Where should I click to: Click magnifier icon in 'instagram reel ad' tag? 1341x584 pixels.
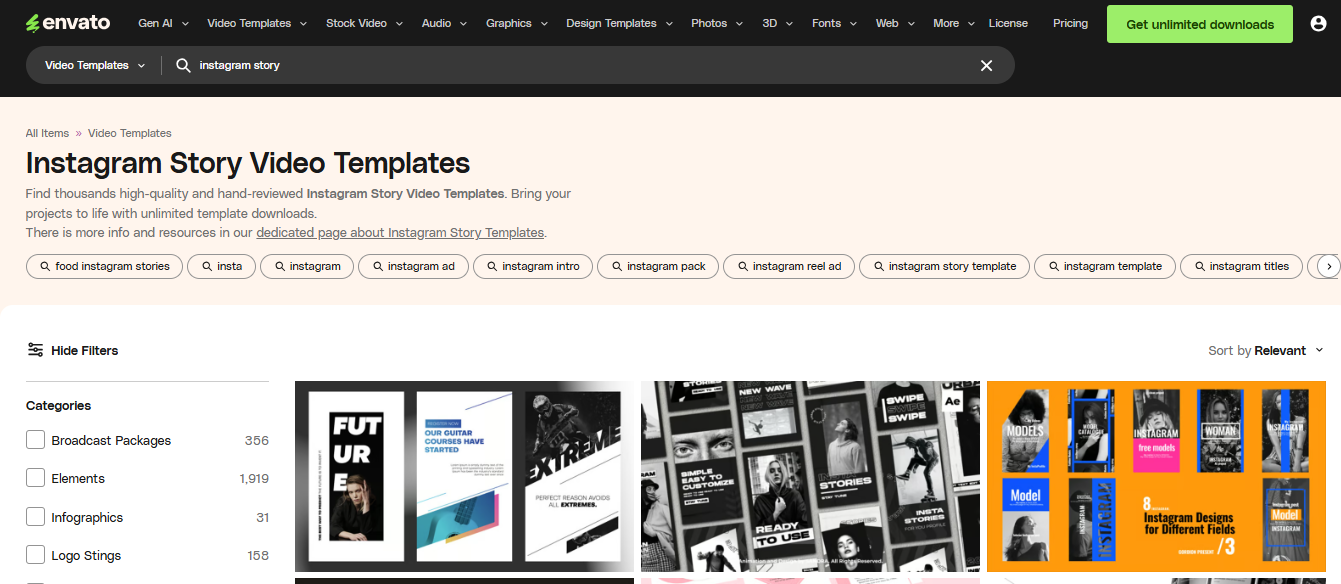[743, 266]
